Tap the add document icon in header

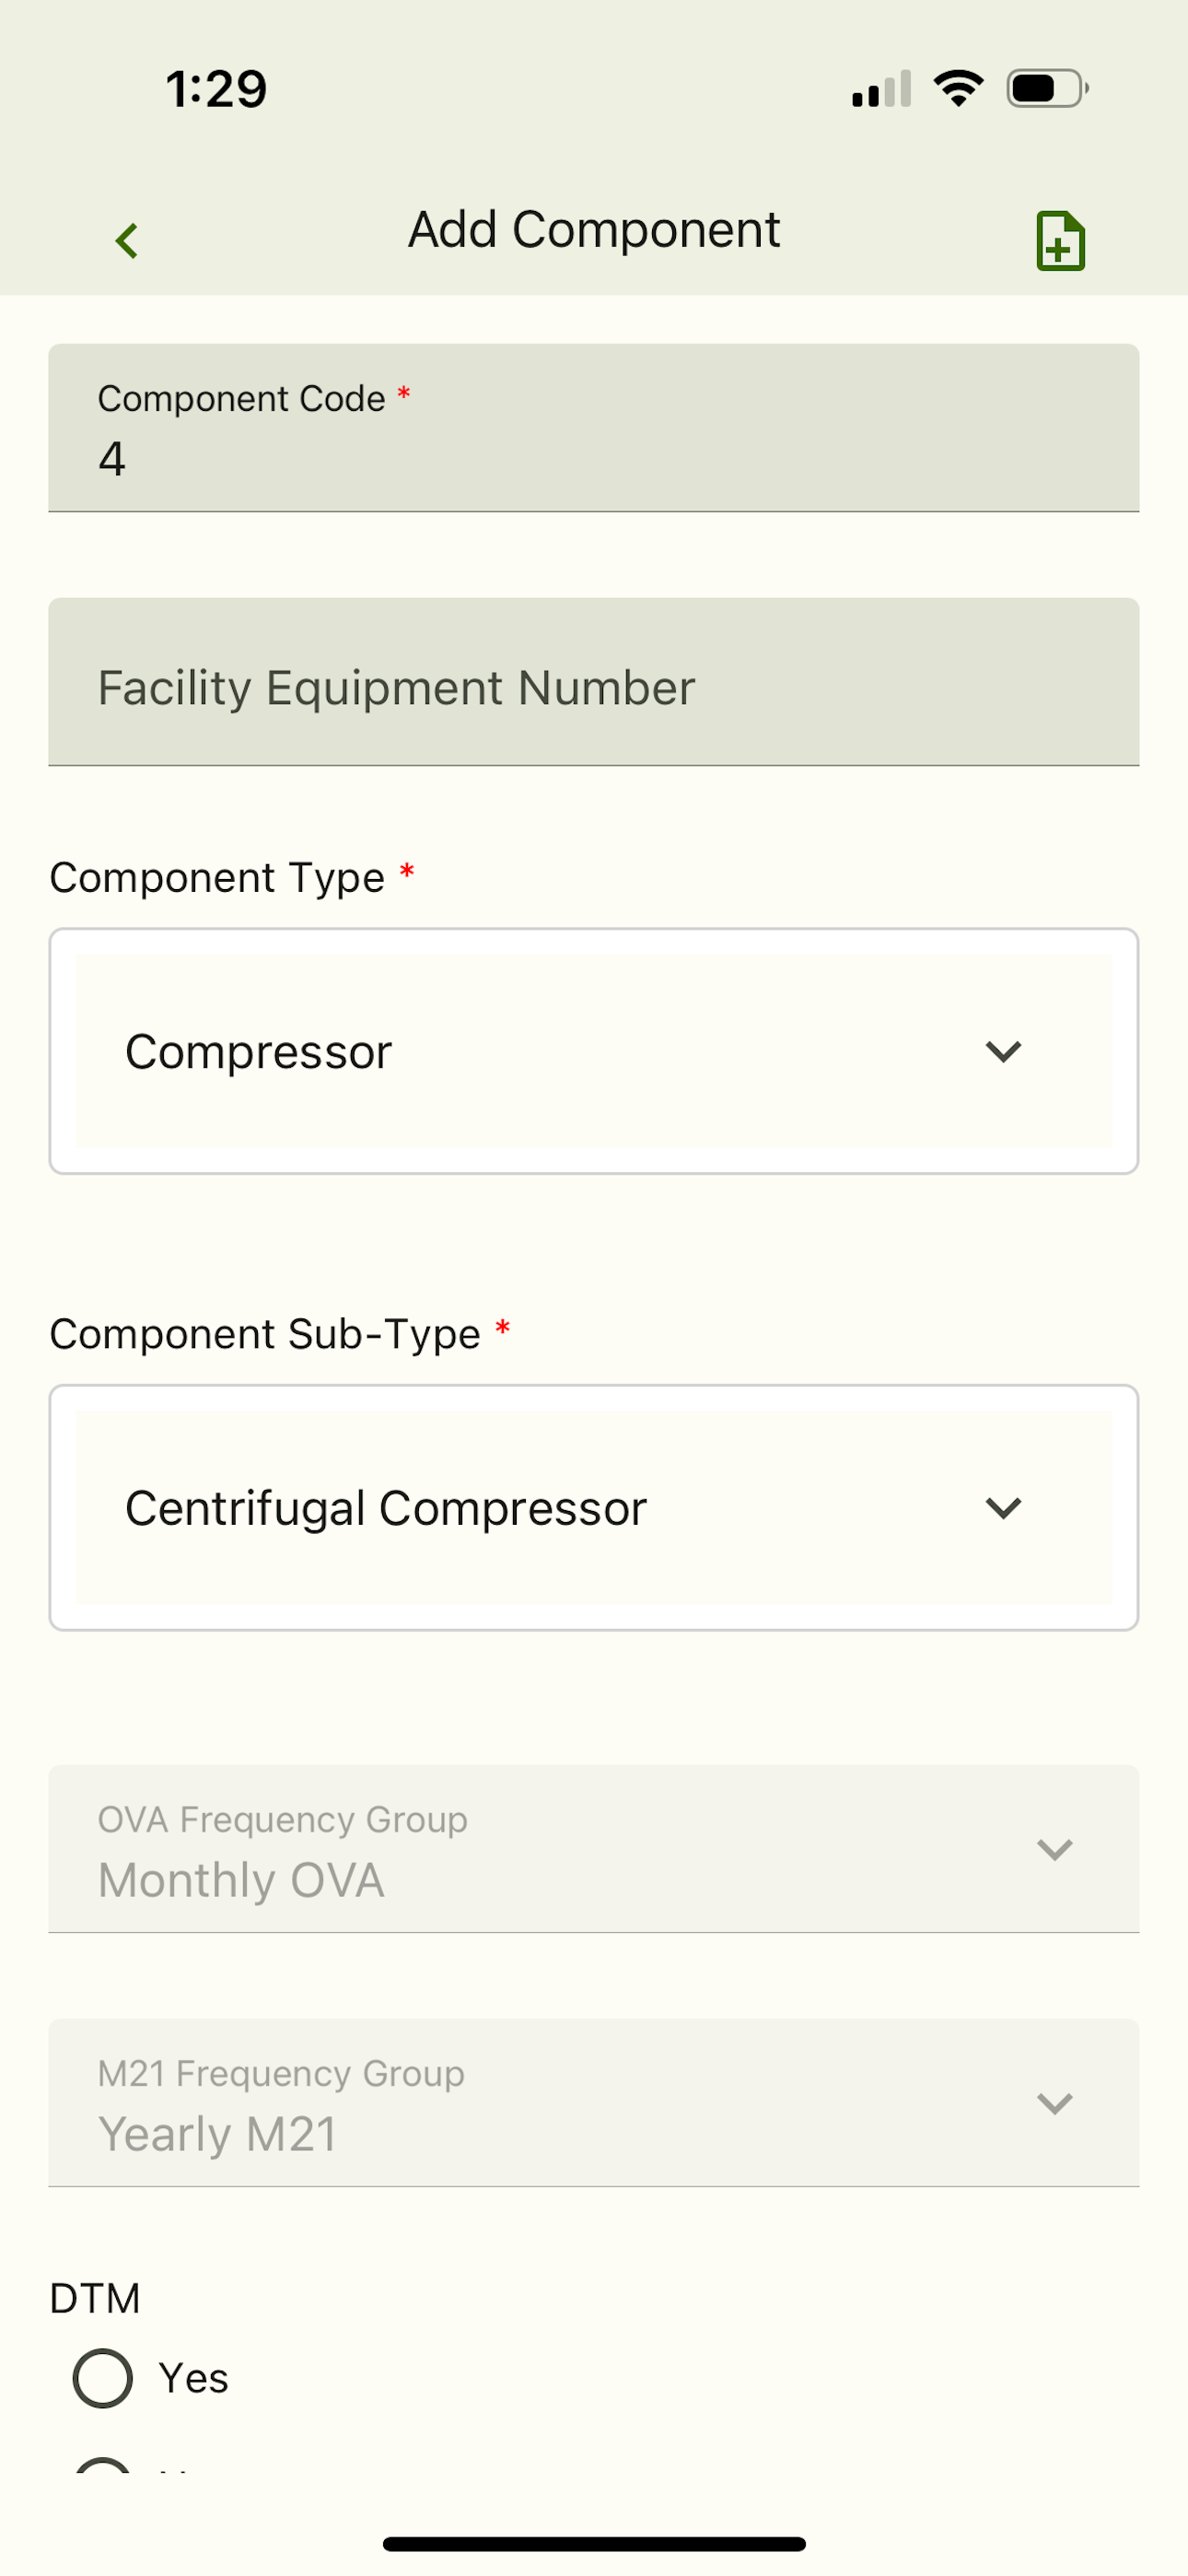1060,241
